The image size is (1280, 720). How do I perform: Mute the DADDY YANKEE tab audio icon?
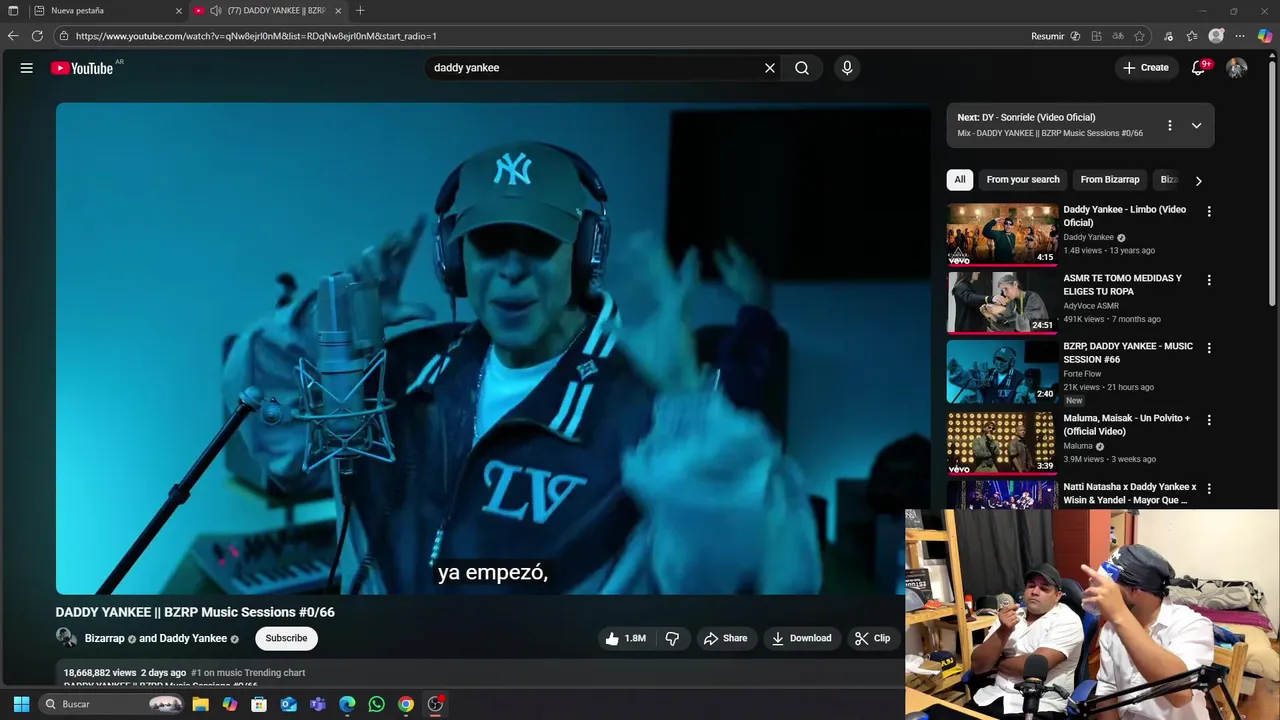[x=216, y=11]
